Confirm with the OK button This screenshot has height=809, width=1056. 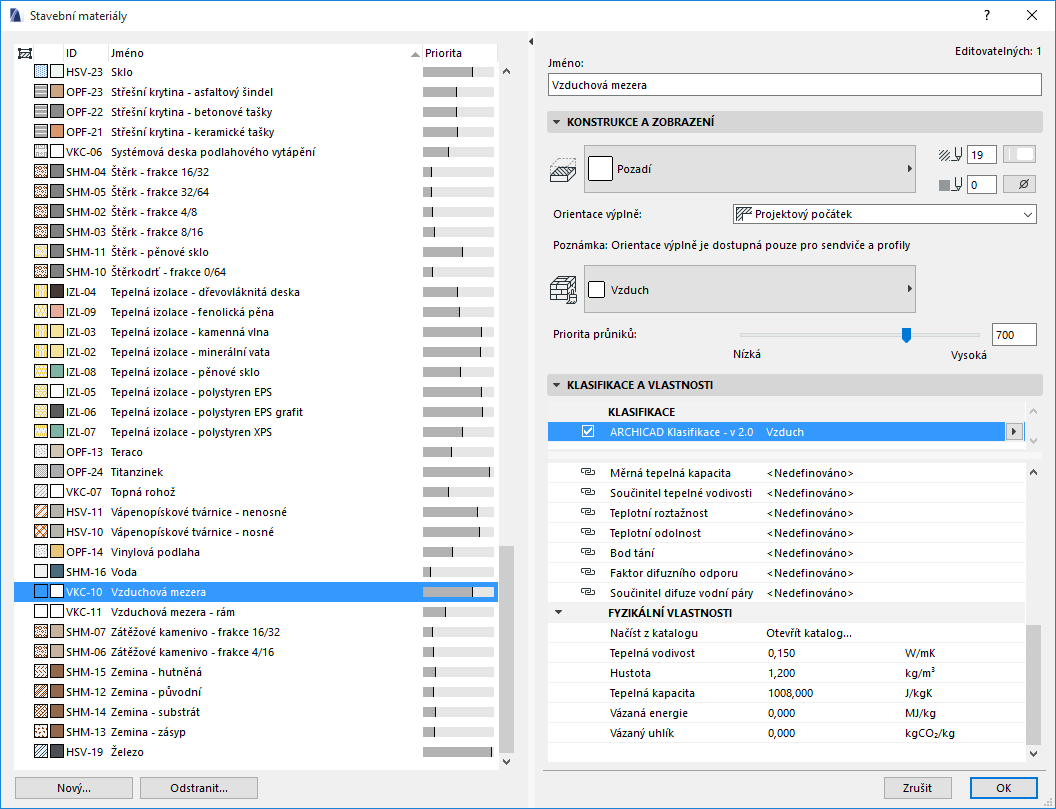1003,788
